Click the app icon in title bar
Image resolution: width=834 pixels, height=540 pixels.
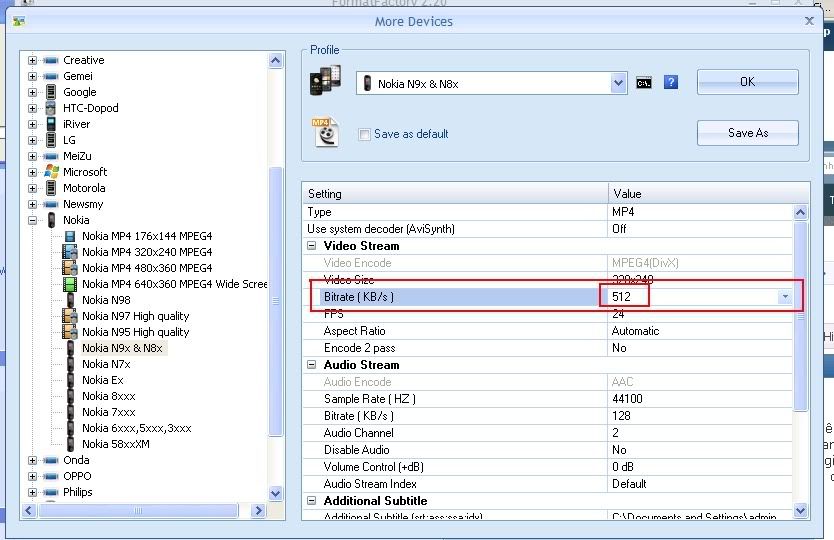click(x=19, y=21)
